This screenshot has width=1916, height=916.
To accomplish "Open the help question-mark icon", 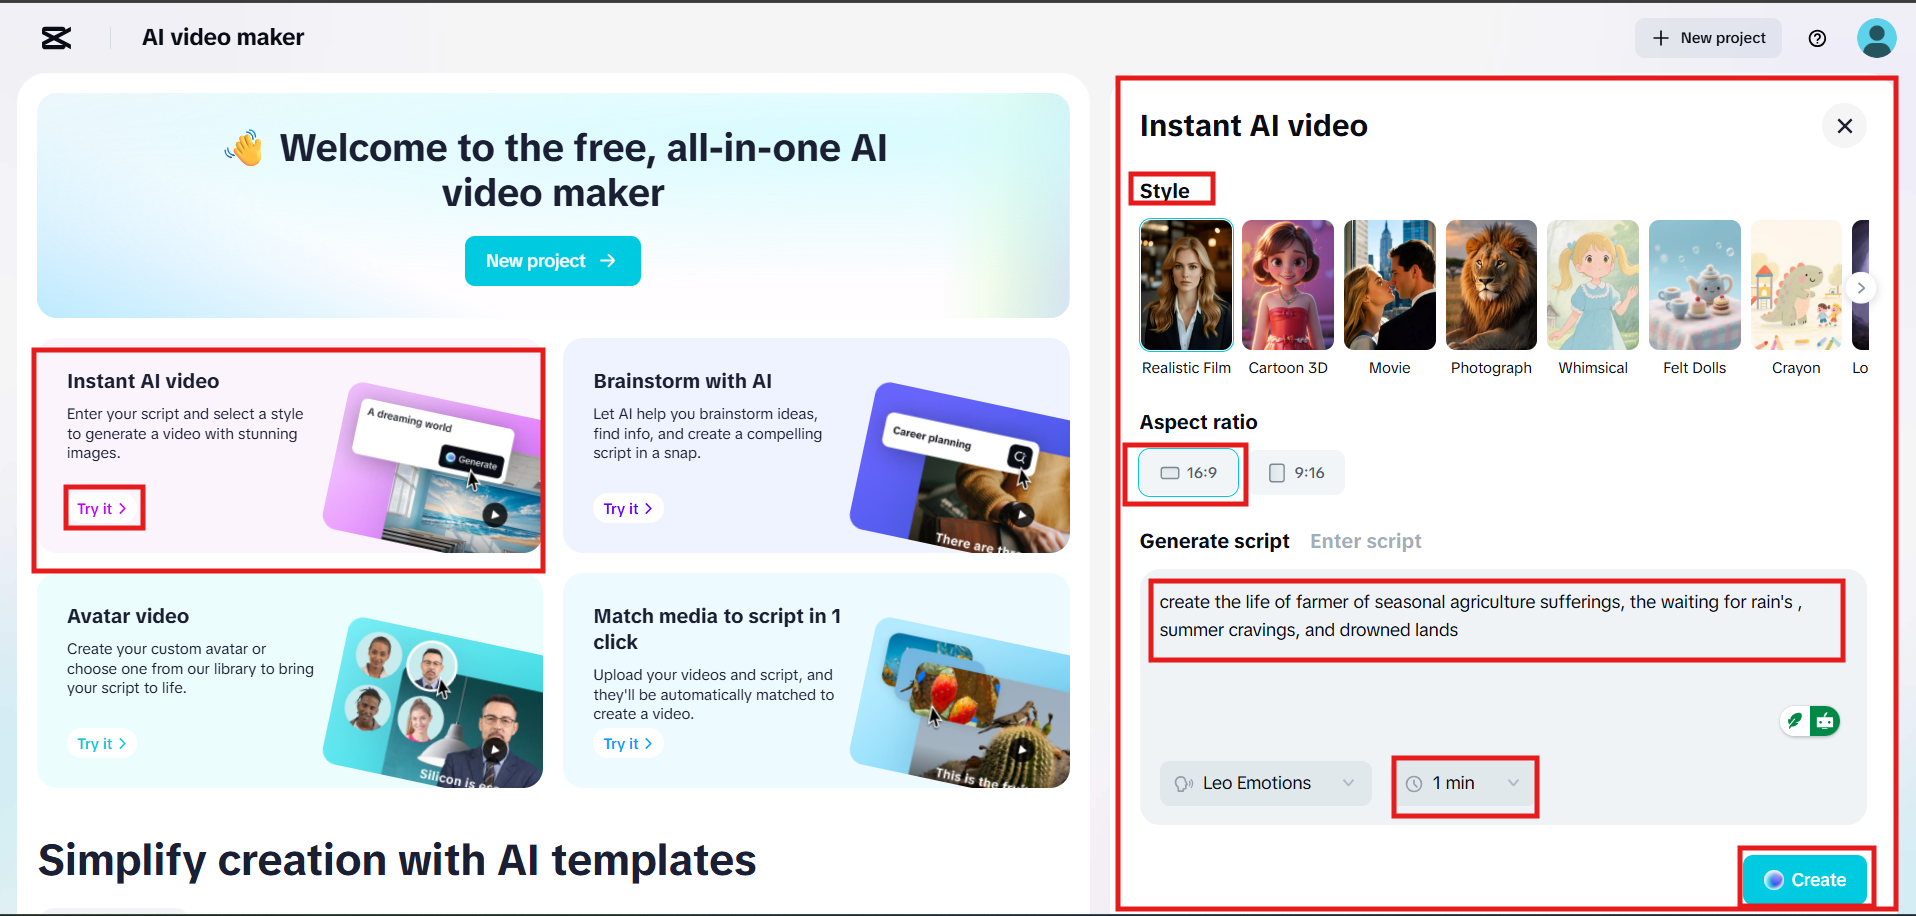I will point(1817,38).
